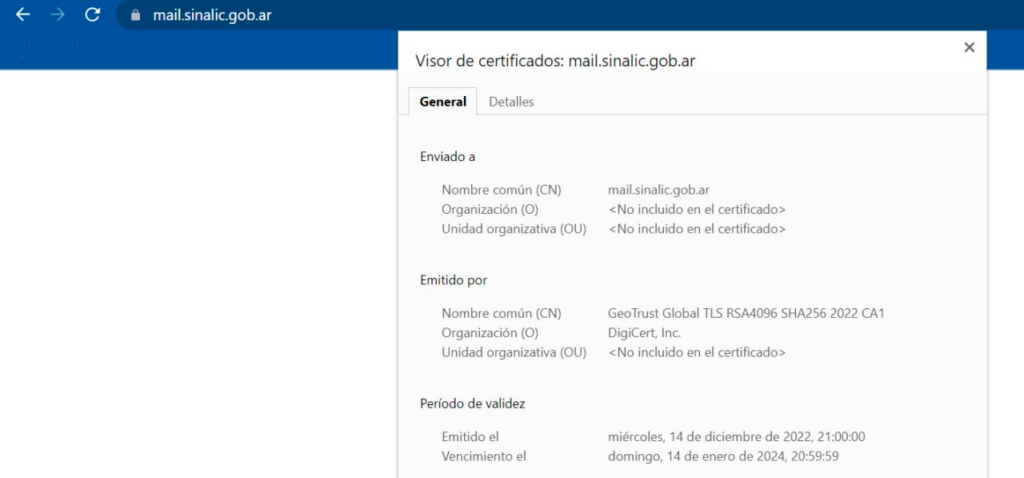Click 'Organización (O)' under Emitido por
Viewport: 1024px width, 478px height.
tap(490, 333)
